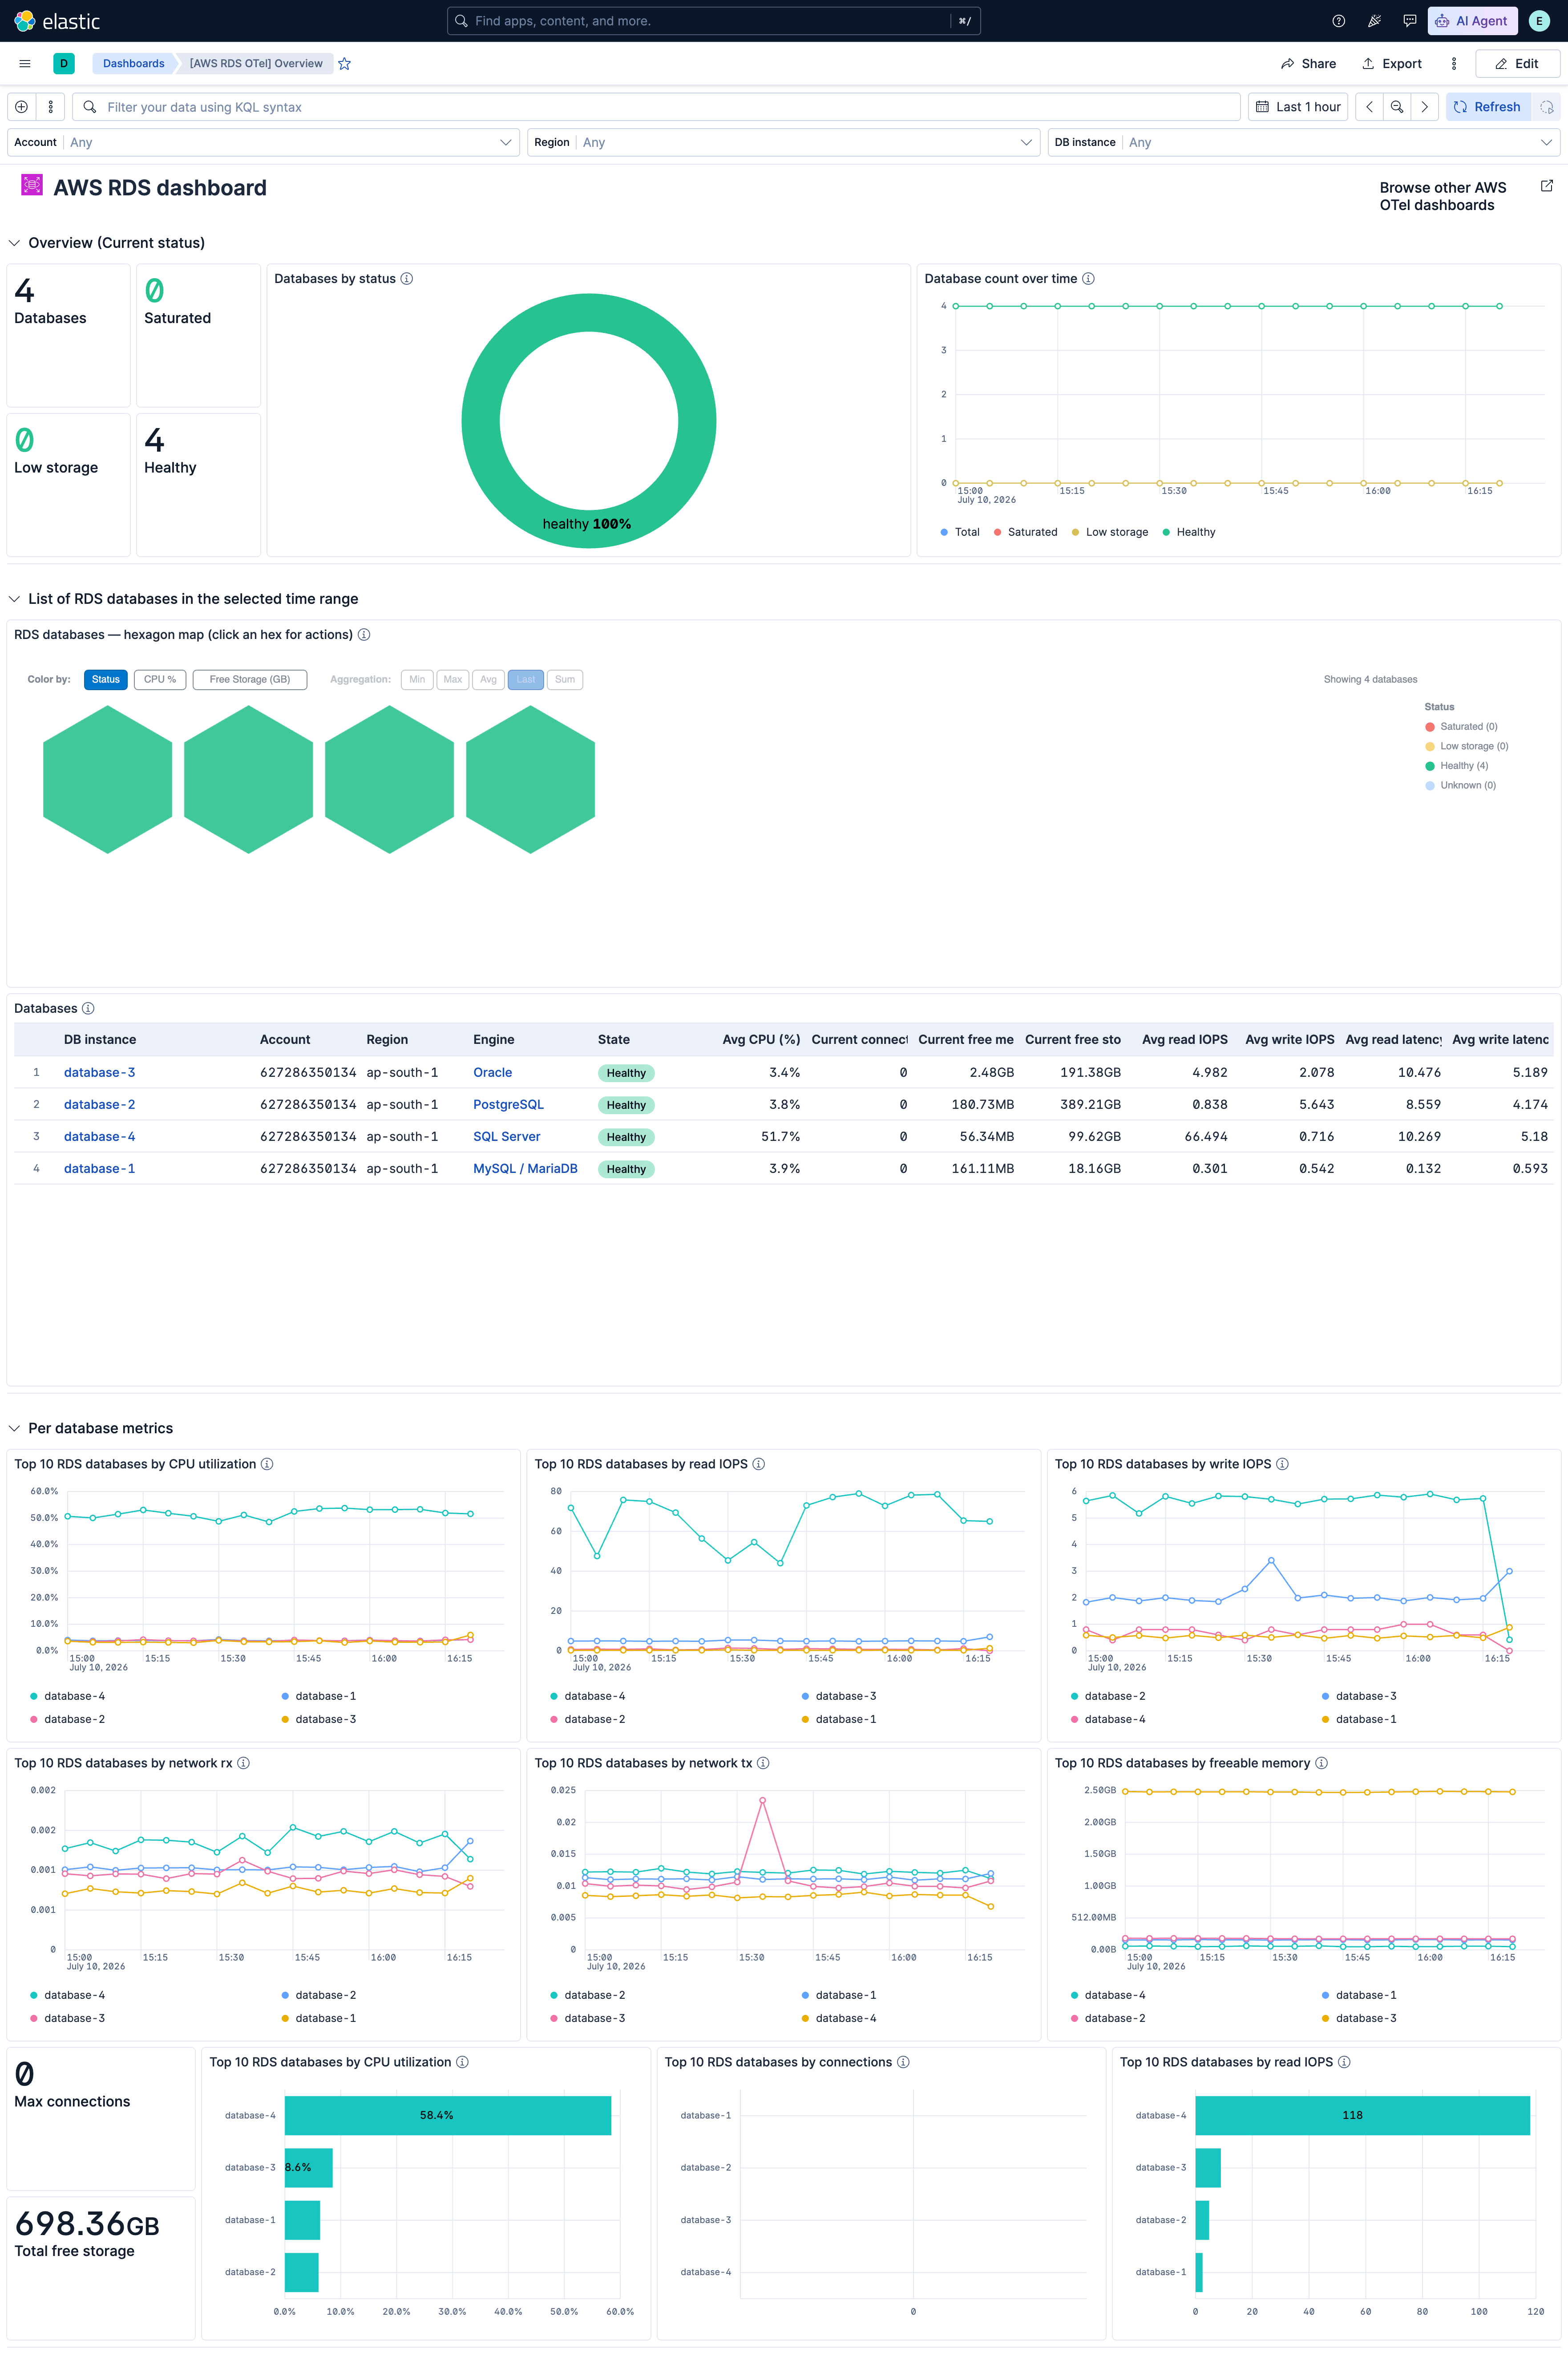The width and height of the screenshot is (1568, 2361).
Task: Open the feedback chat icon
Action: click(x=1409, y=21)
